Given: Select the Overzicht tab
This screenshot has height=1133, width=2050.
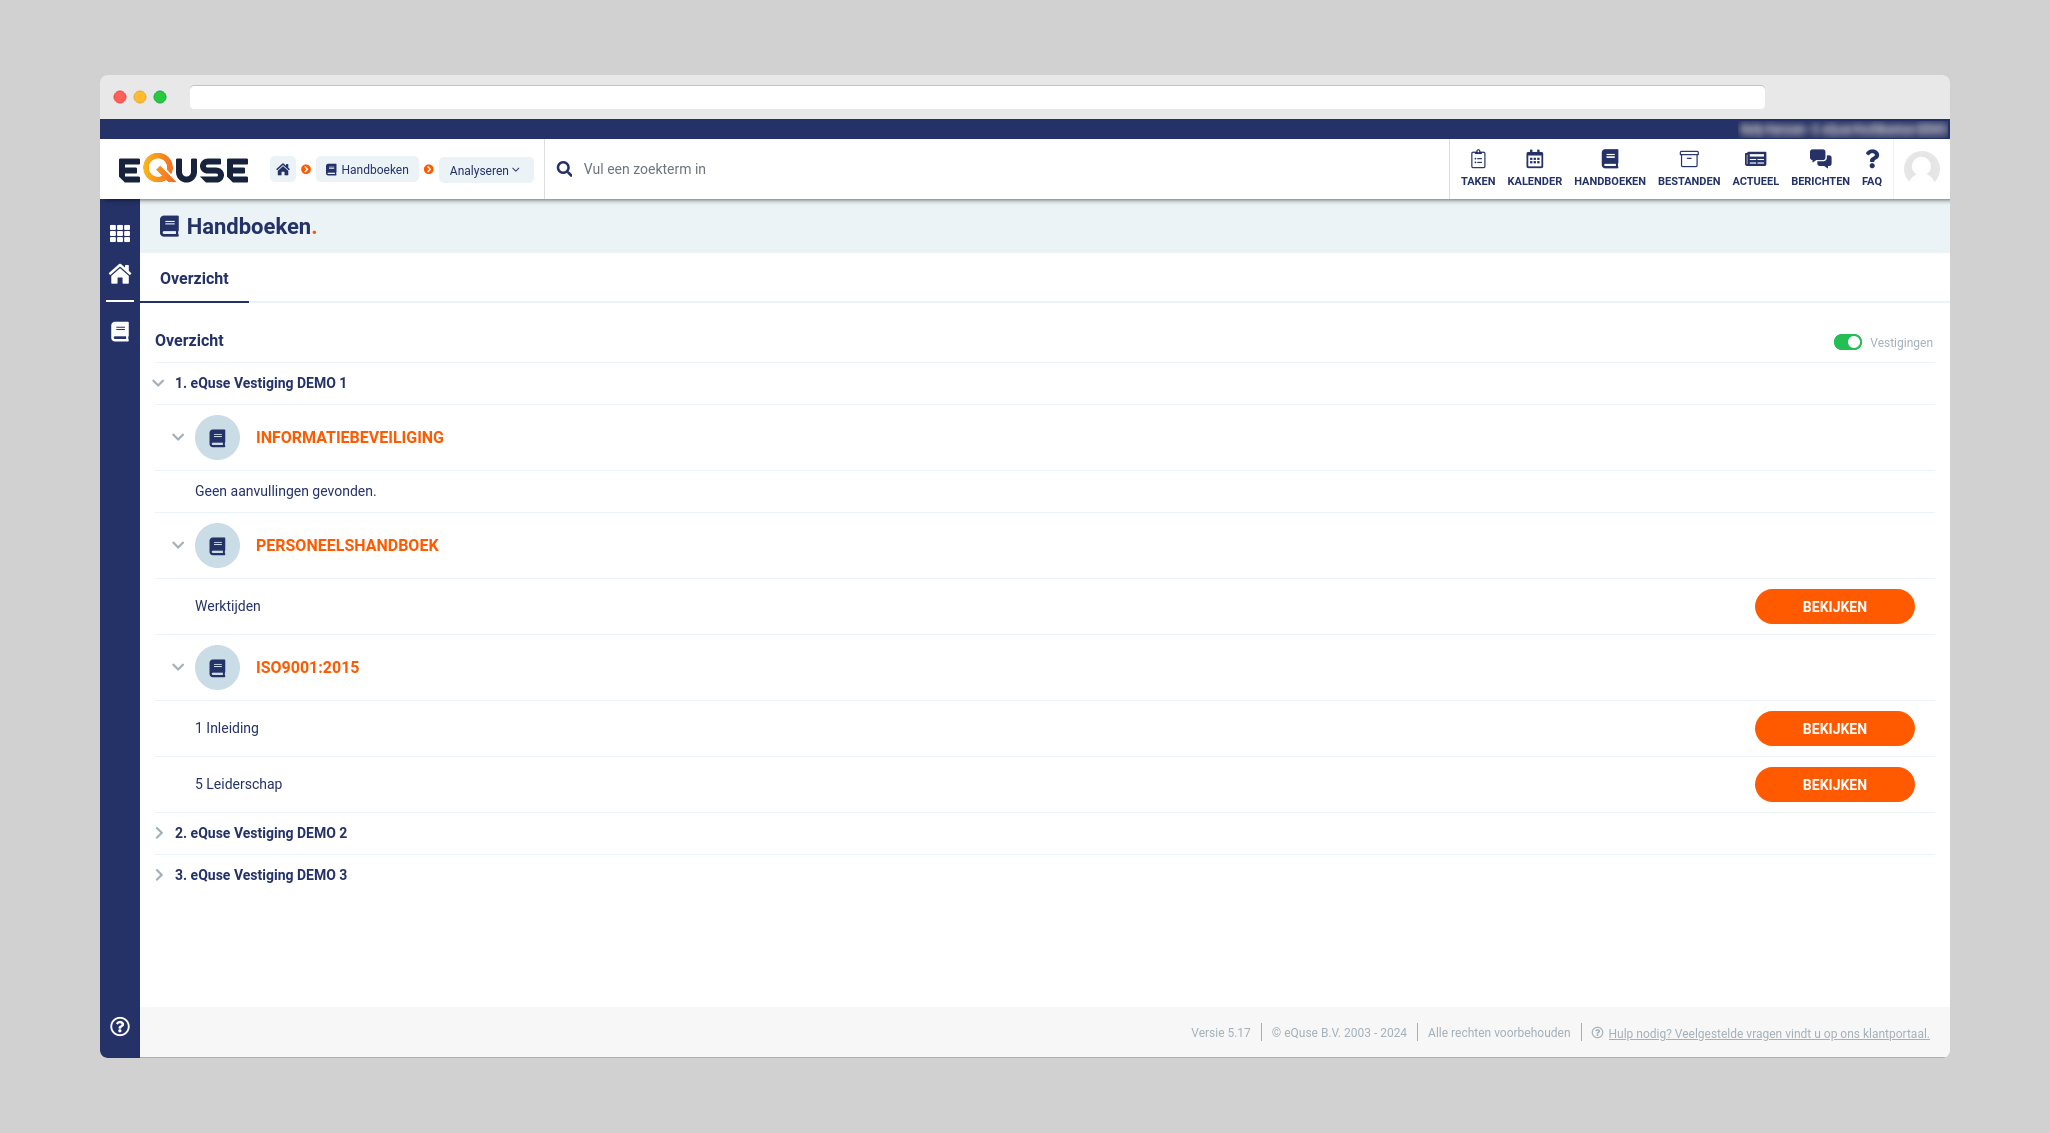Looking at the screenshot, I should tap(194, 278).
